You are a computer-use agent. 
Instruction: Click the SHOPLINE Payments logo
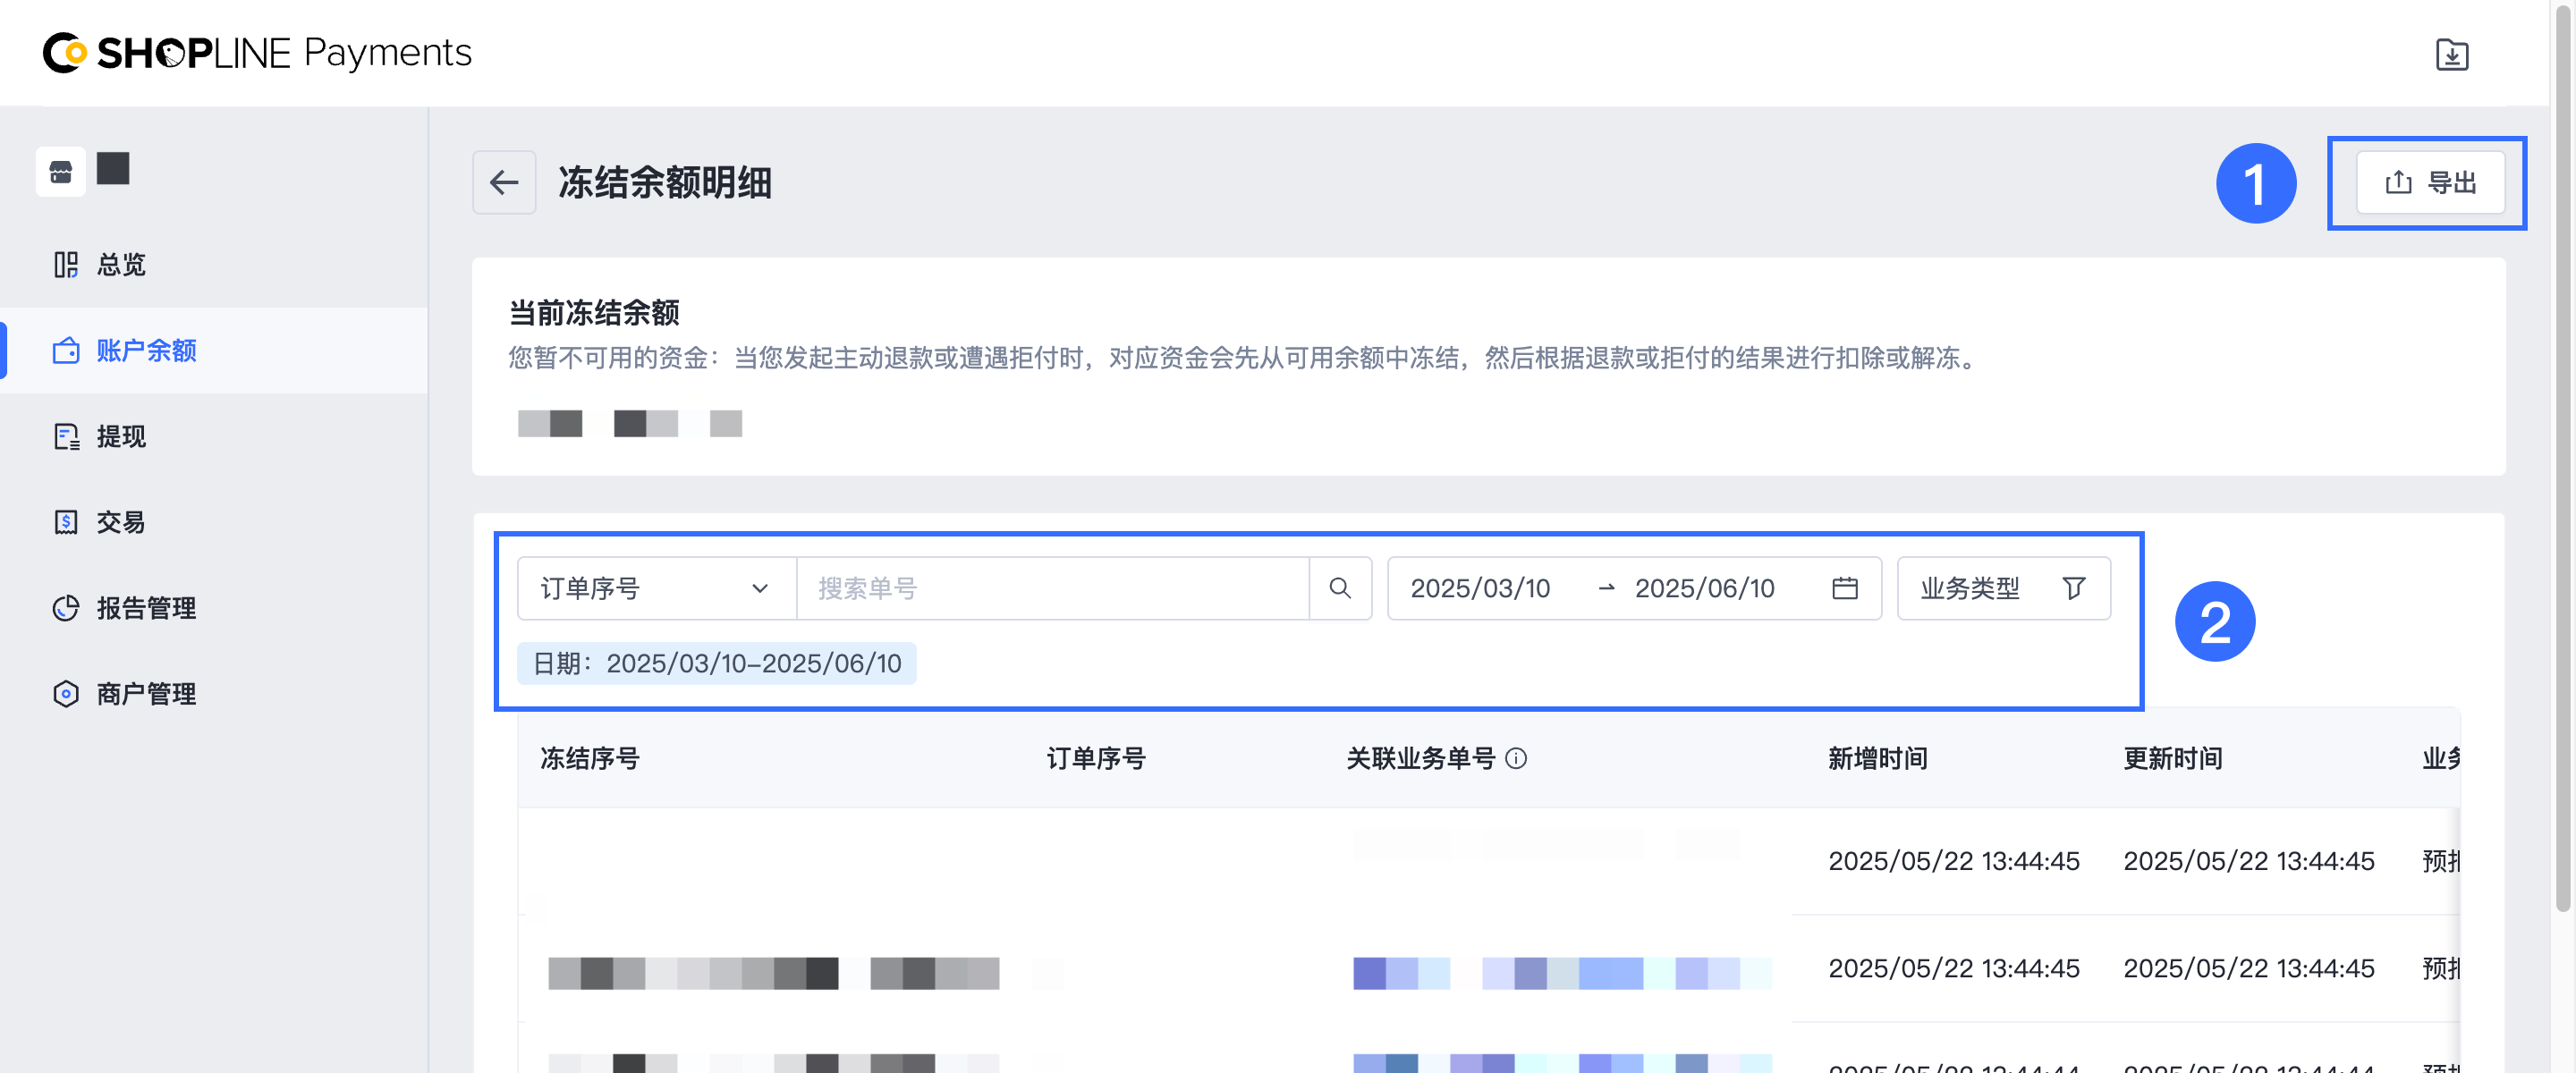click(257, 53)
